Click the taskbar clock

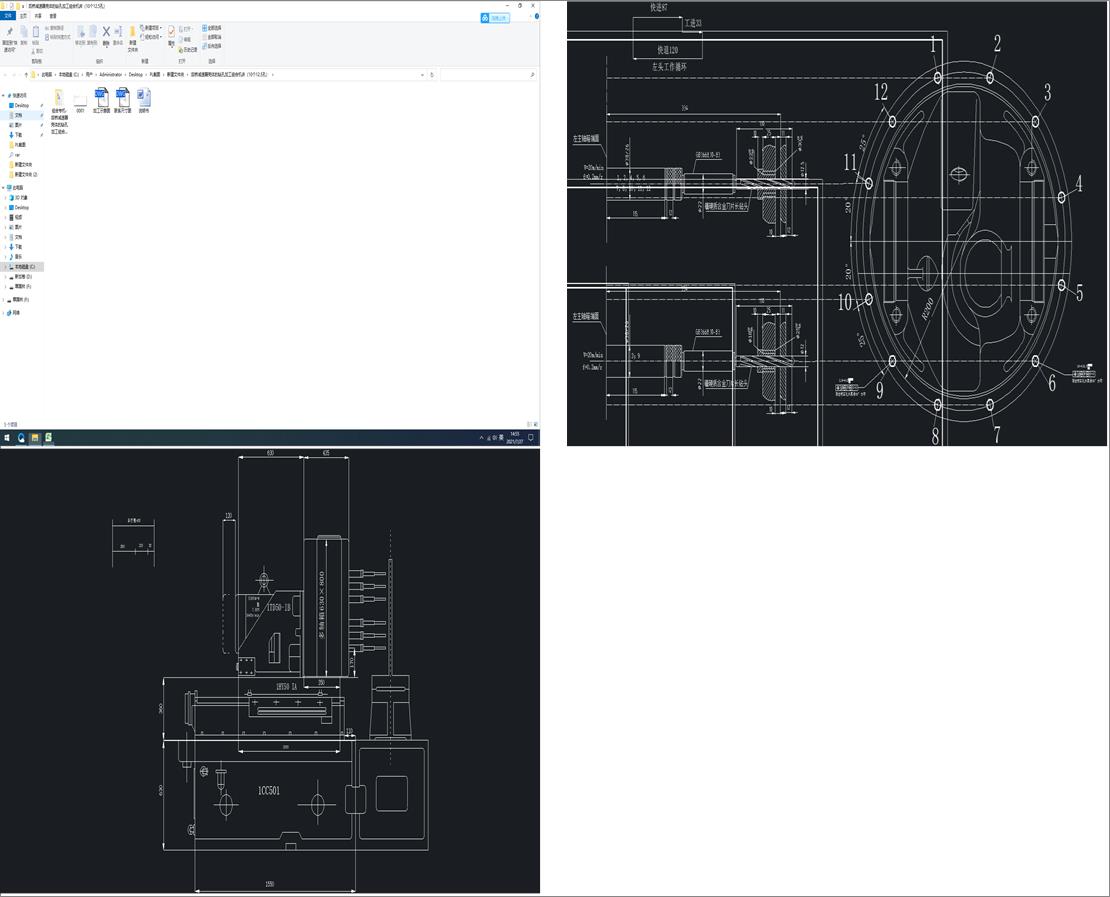tap(515, 438)
